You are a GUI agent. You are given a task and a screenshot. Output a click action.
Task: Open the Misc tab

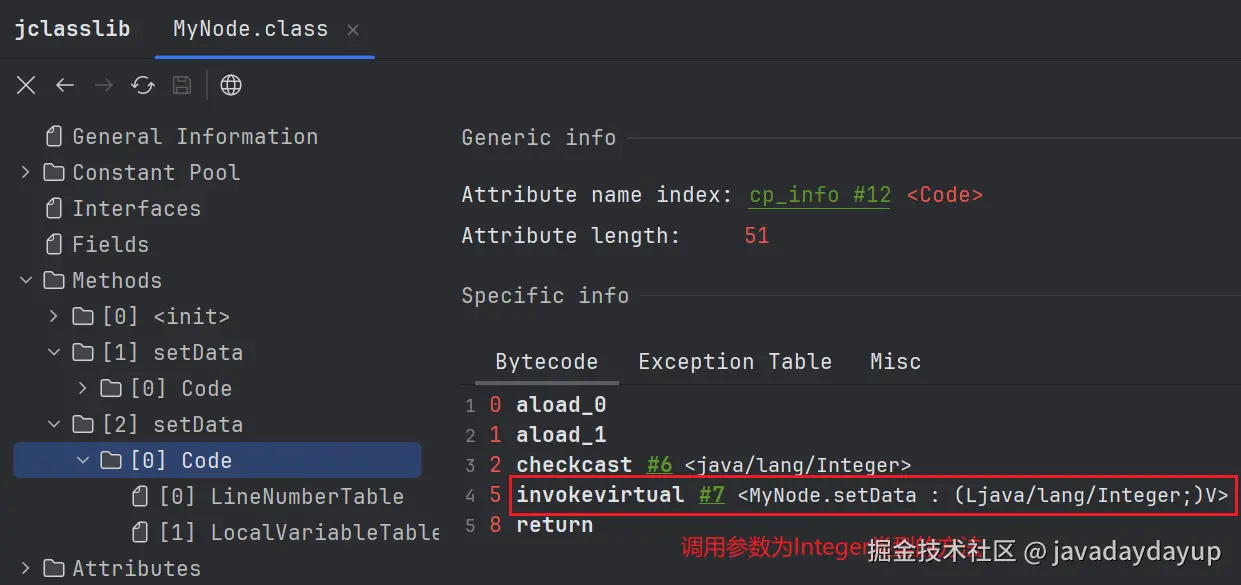click(895, 362)
